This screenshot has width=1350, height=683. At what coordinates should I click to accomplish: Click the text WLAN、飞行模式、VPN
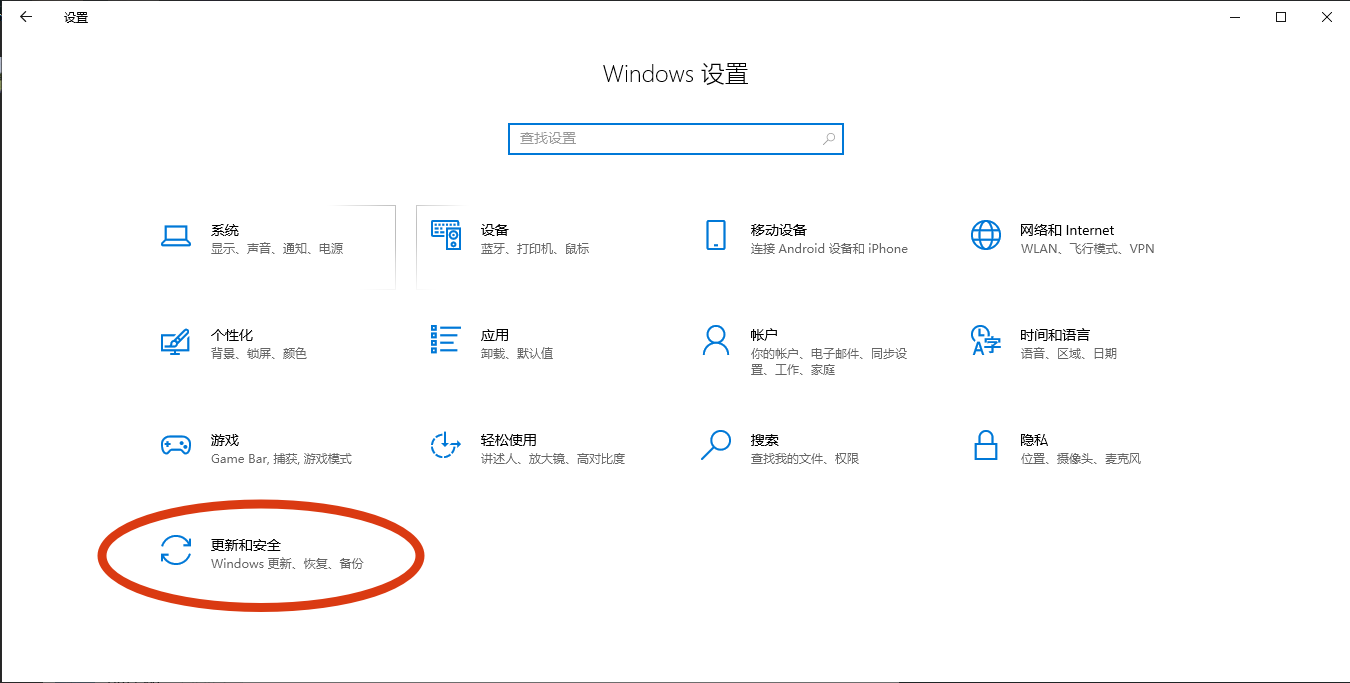[x=1087, y=249]
